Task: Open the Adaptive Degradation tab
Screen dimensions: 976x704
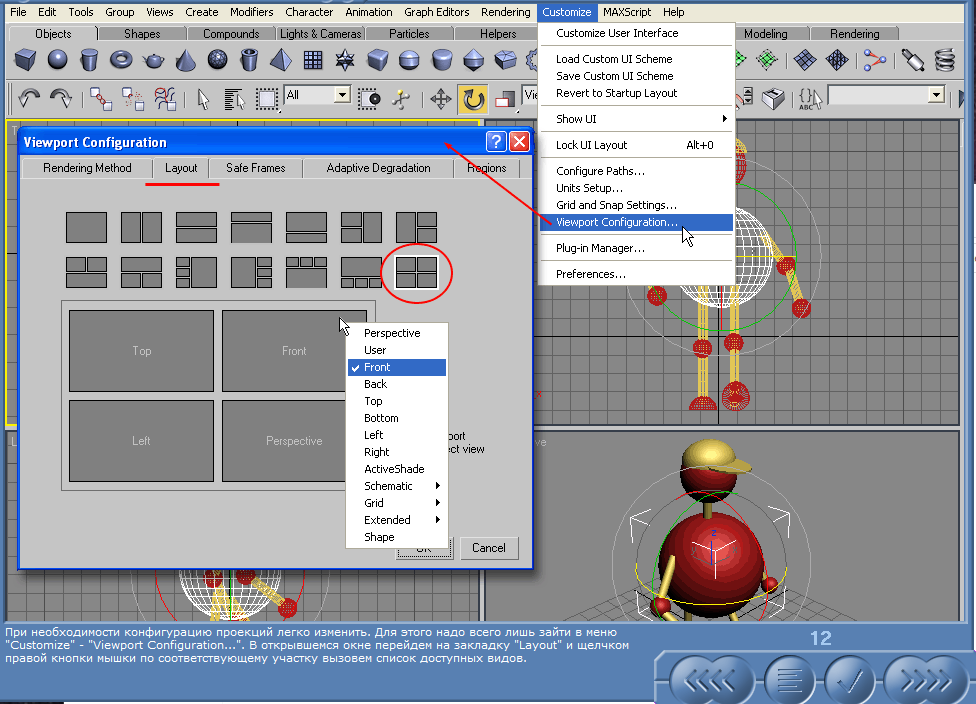Action: click(378, 168)
